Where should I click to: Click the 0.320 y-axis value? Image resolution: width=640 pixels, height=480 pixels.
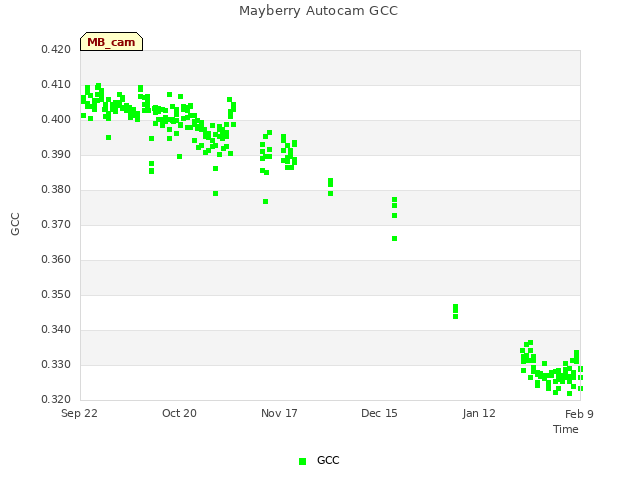click(x=56, y=399)
